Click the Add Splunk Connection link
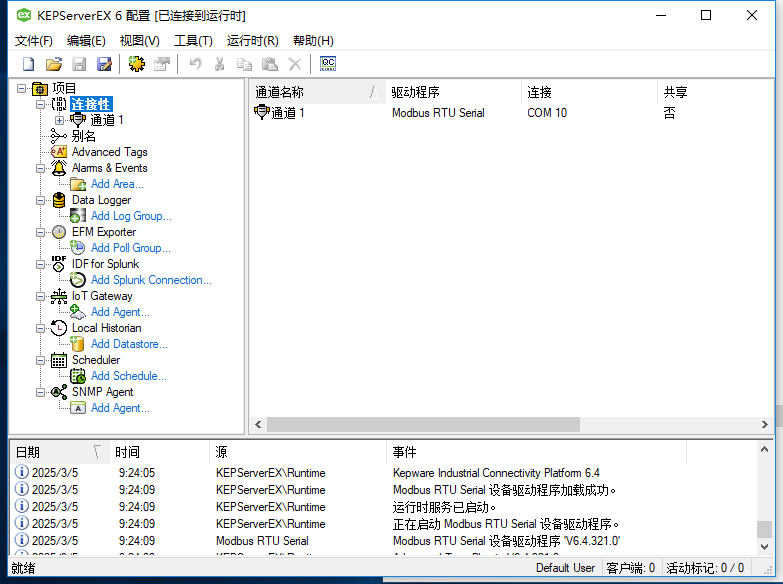 tap(151, 280)
